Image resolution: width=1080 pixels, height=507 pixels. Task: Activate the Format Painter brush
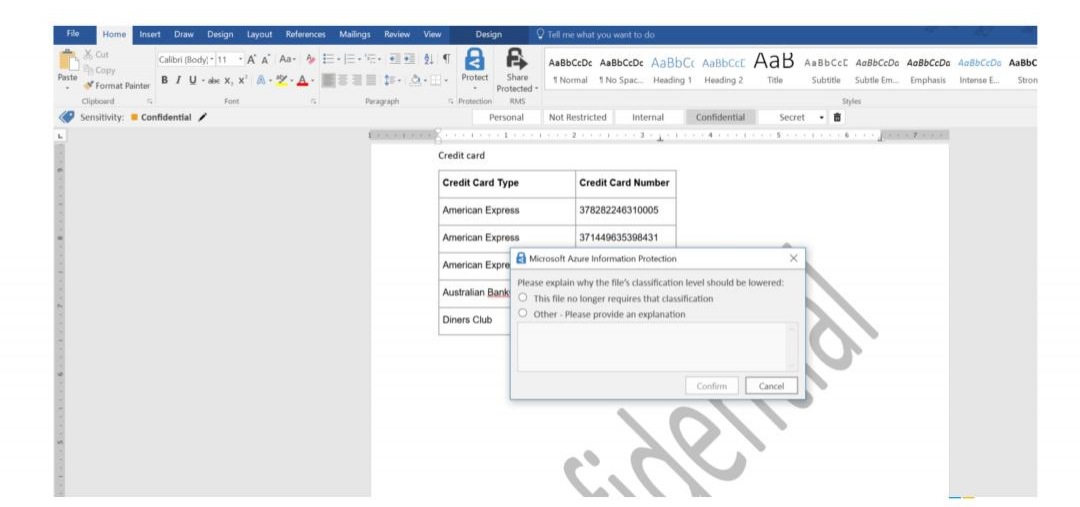click(x=89, y=86)
